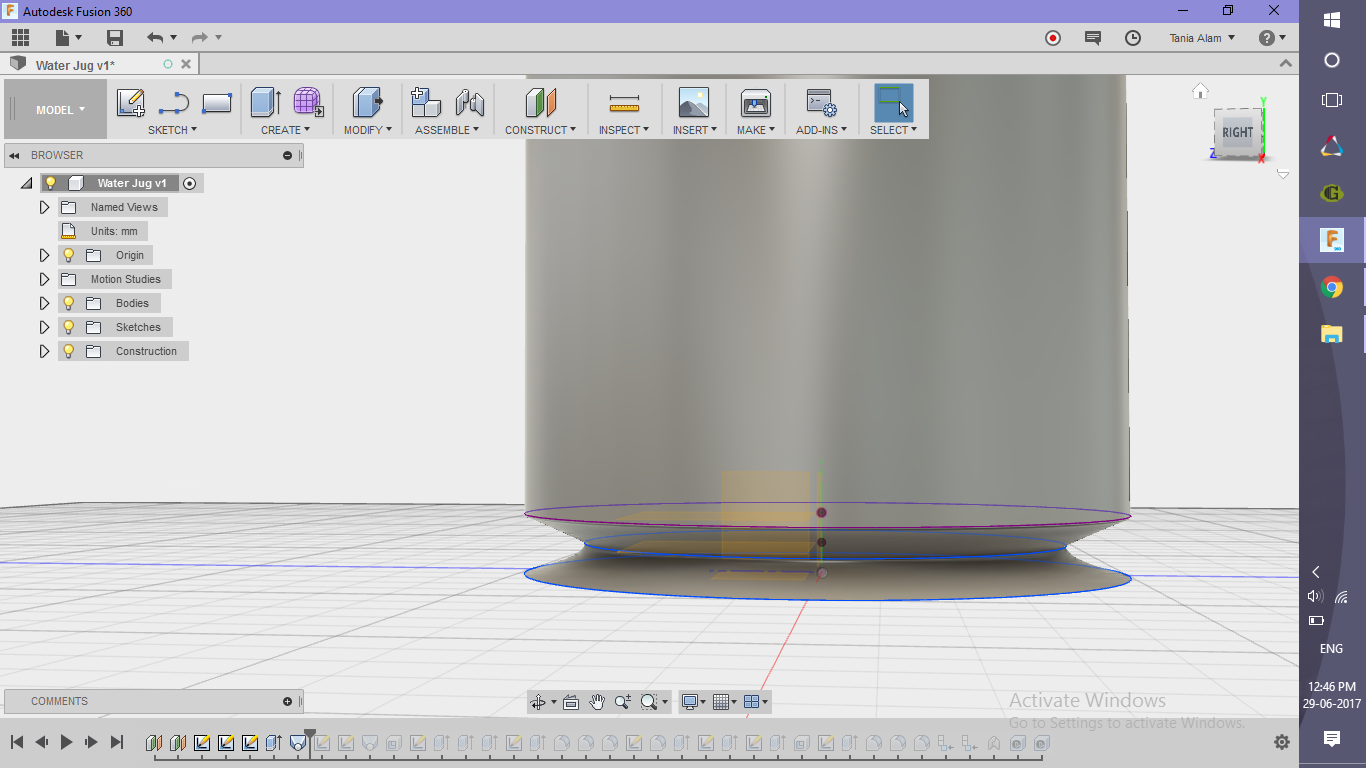Click the Look At tool
This screenshot has width=1366, height=768.
click(571, 702)
